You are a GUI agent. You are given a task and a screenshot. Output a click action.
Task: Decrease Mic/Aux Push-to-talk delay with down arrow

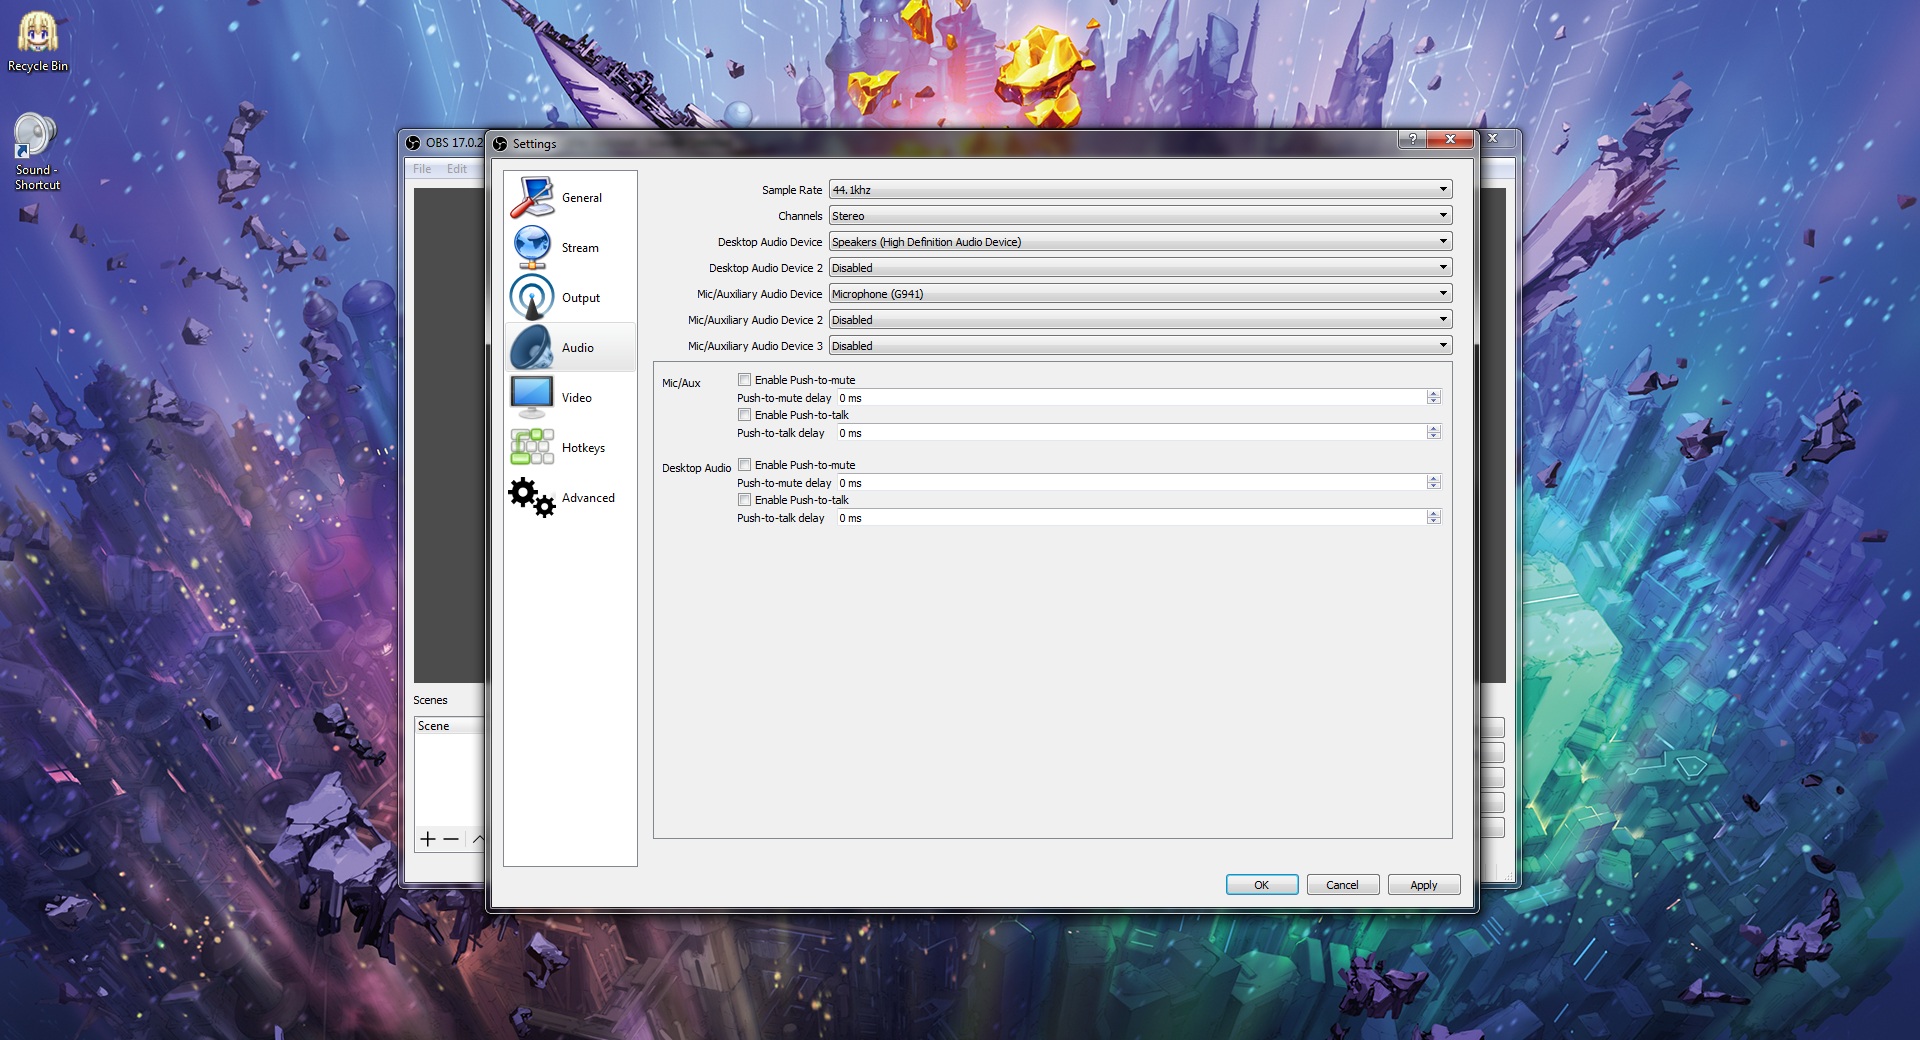coord(1434,437)
